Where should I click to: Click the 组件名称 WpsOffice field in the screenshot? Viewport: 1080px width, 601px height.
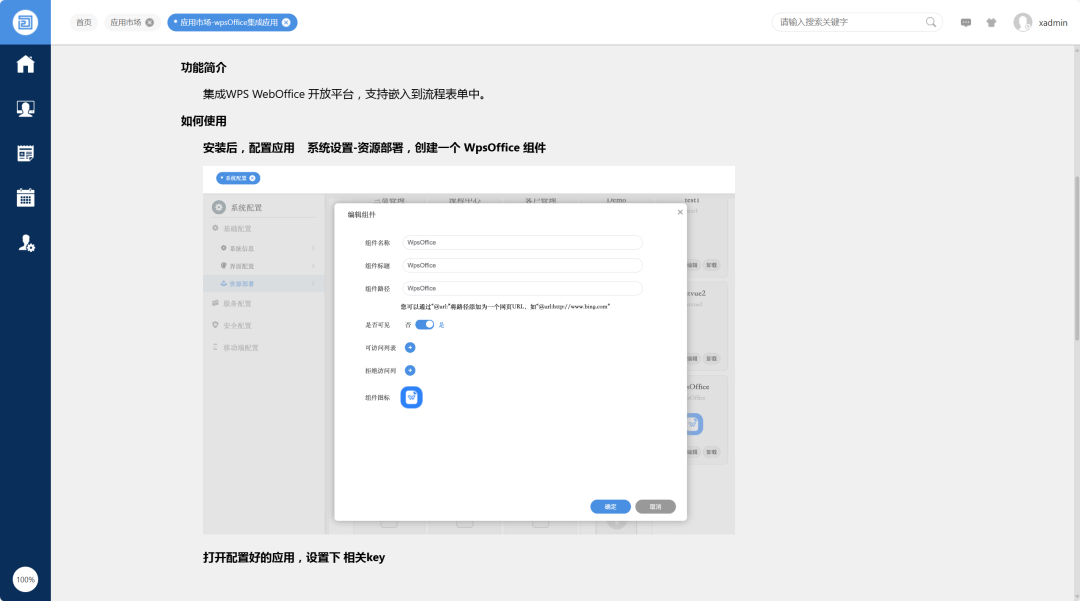click(x=522, y=242)
